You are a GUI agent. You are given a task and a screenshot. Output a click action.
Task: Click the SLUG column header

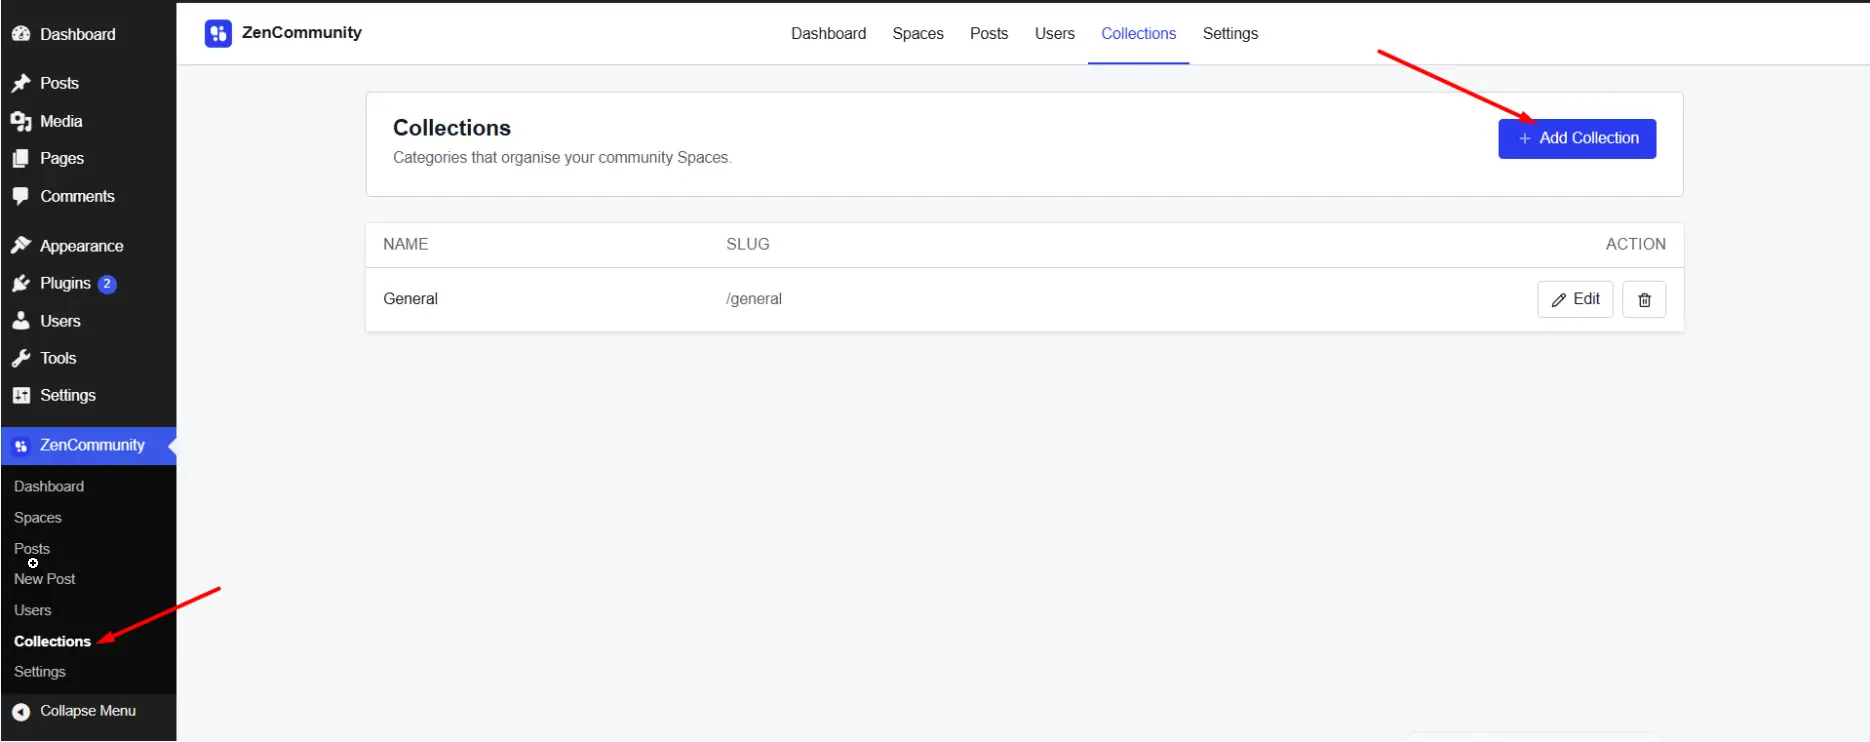[x=748, y=244]
